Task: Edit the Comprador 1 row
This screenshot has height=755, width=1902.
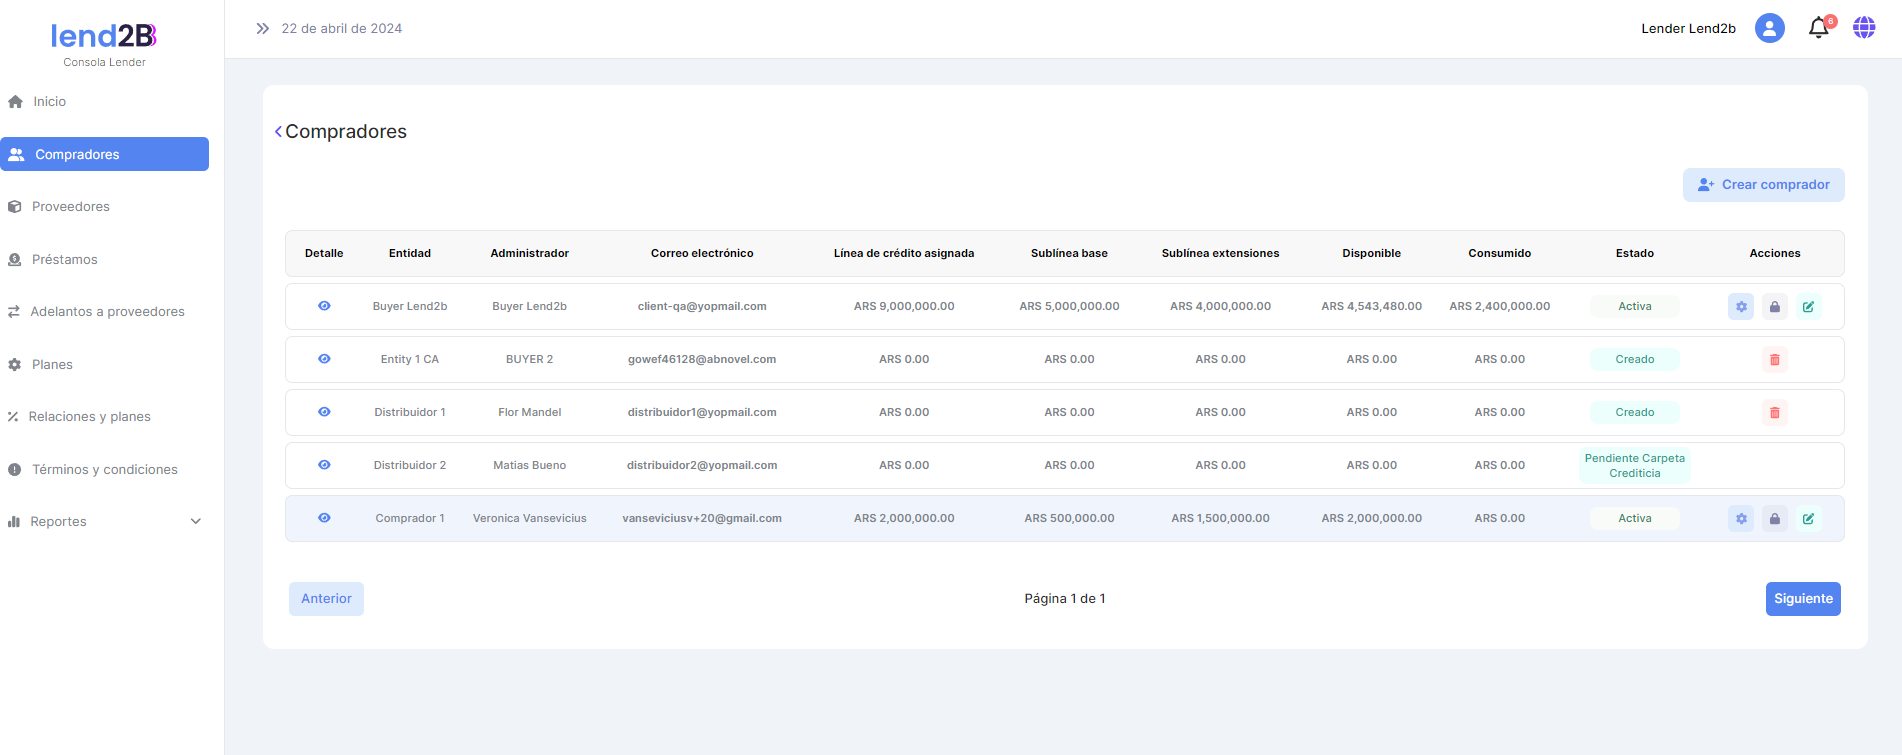Action: click(x=1808, y=519)
